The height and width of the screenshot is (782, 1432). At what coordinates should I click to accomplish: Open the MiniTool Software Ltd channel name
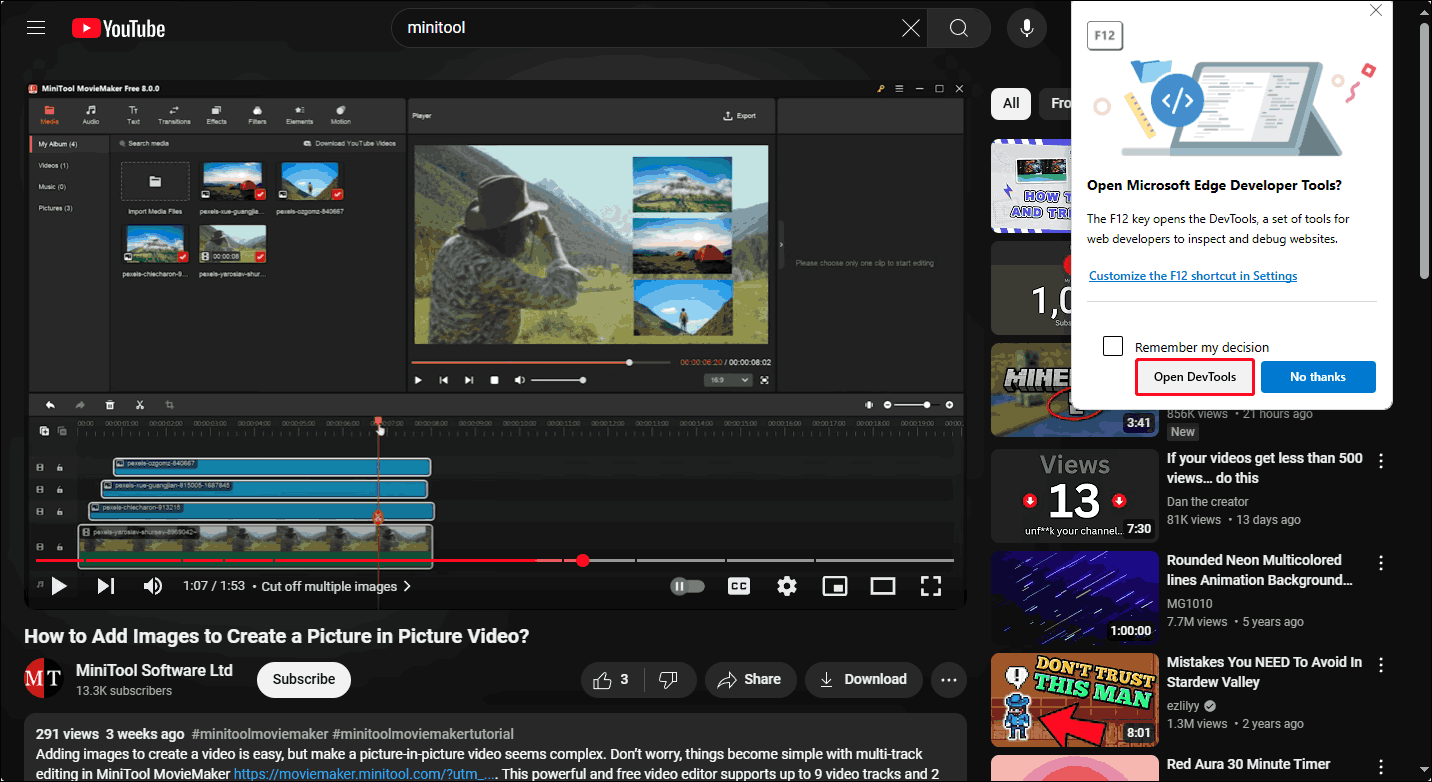pos(154,670)
